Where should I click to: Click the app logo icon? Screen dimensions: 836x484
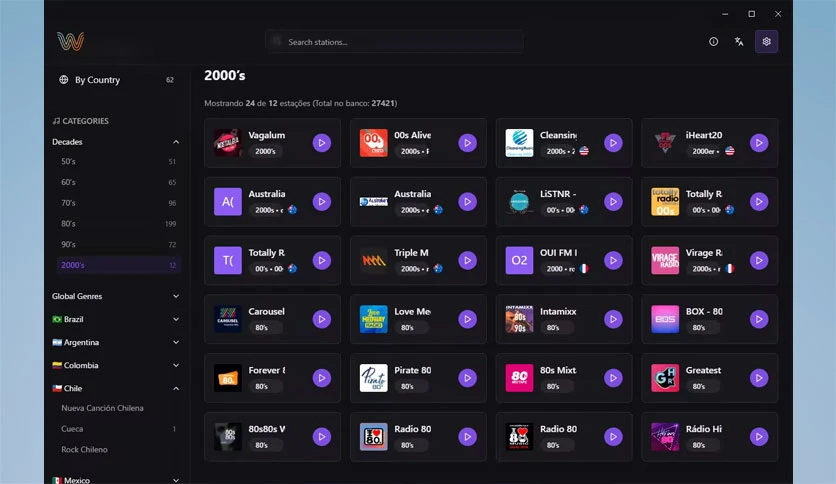click(70, 41)
